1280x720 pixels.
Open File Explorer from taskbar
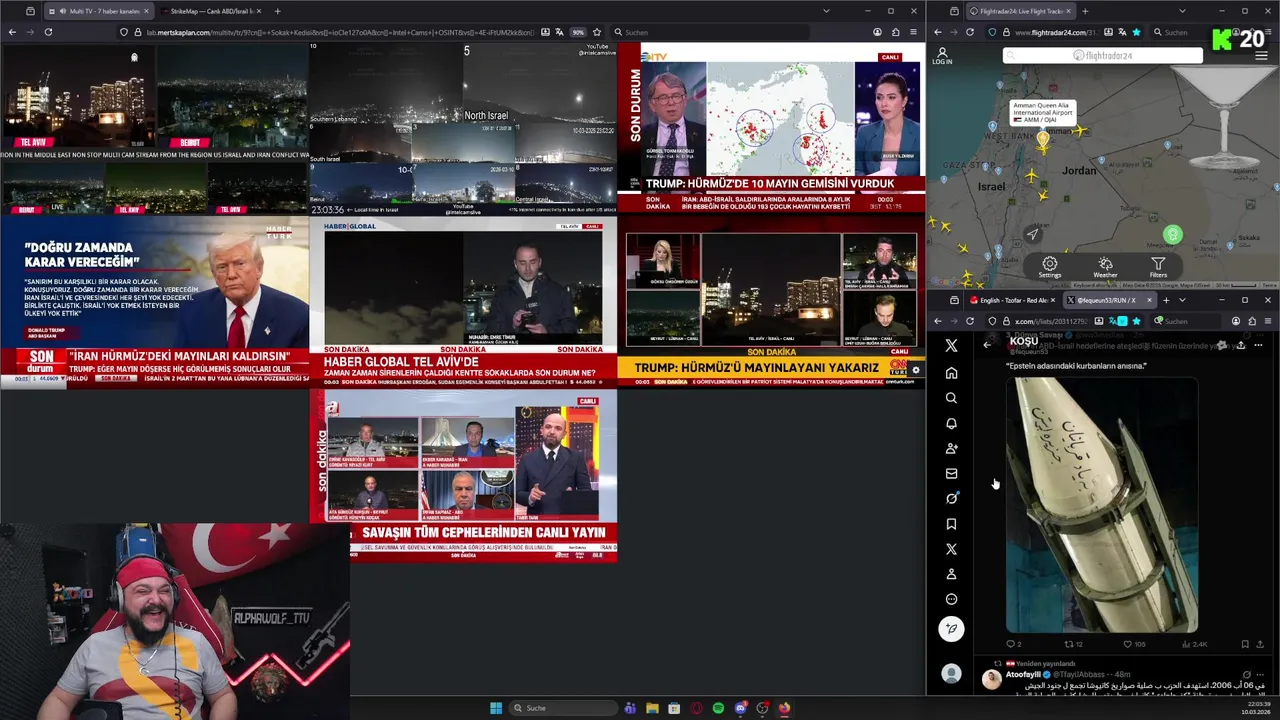(x=652, y=708)
